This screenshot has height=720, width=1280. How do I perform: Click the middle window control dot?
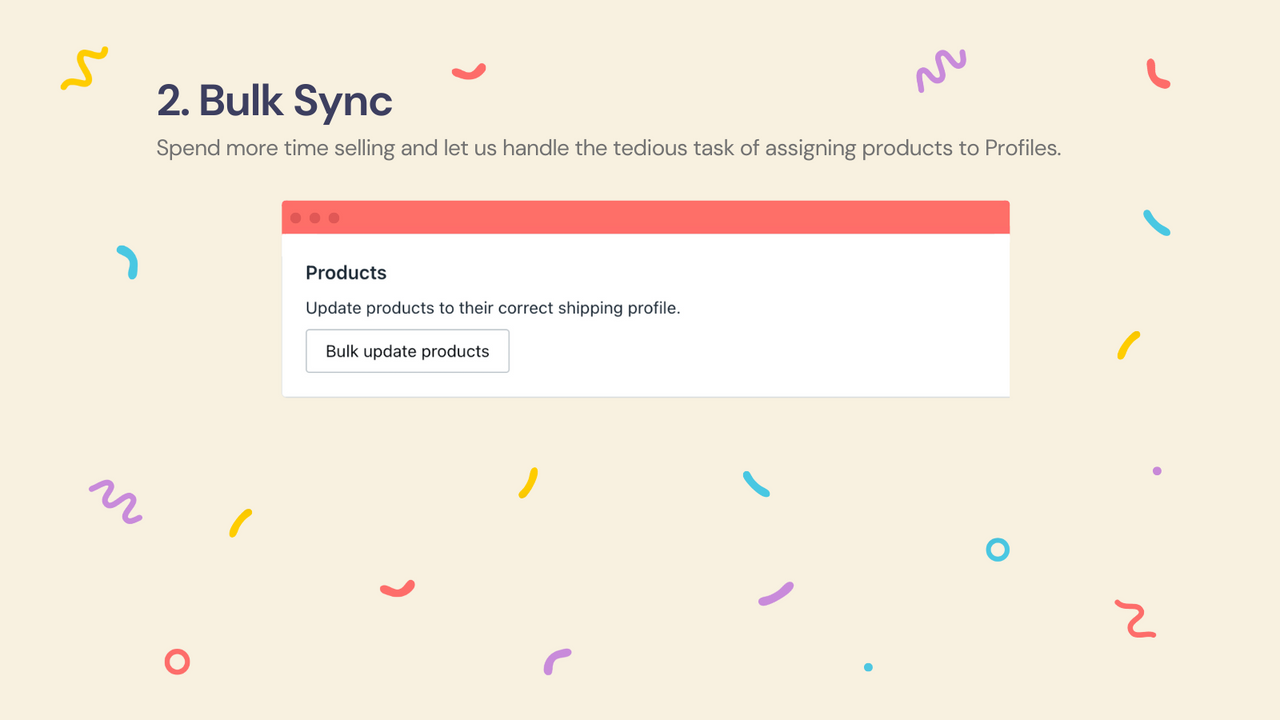tap(314, 217)
